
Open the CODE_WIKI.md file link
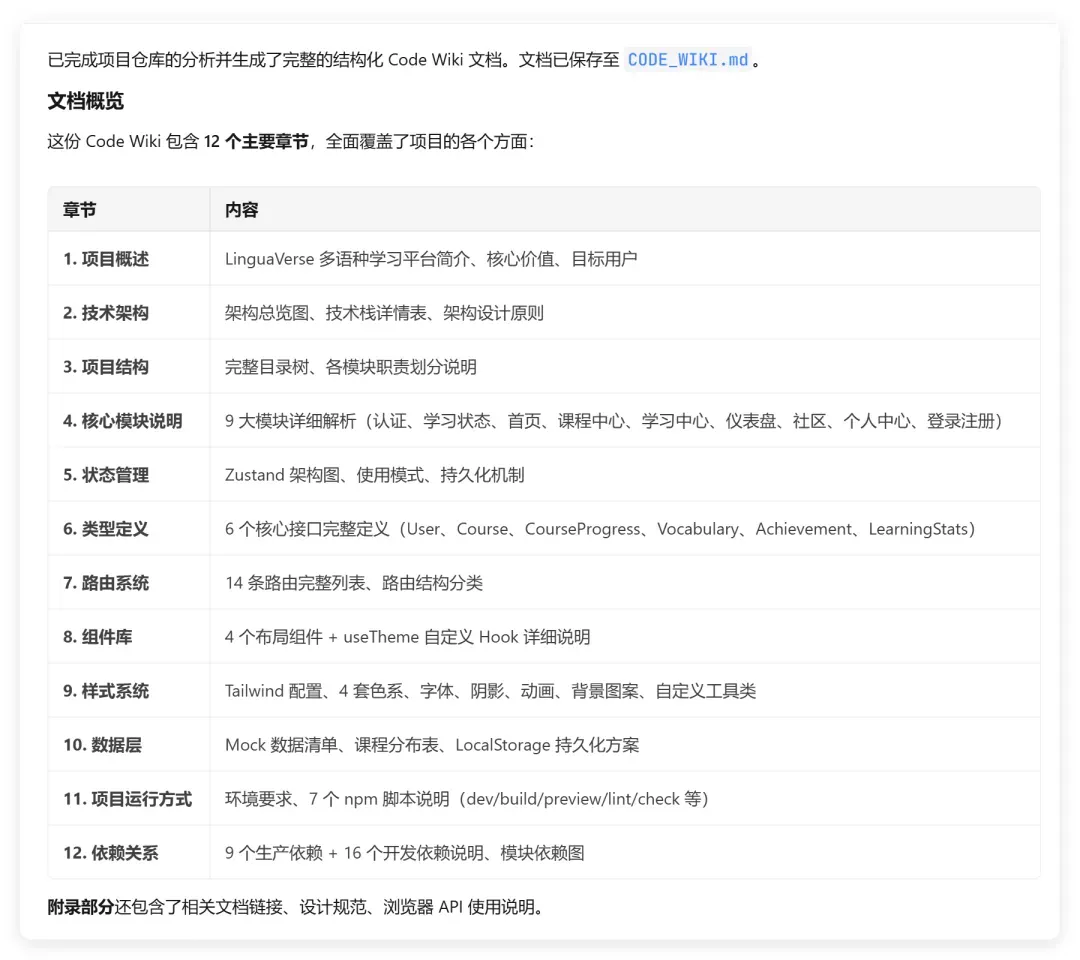coord(687,60)
